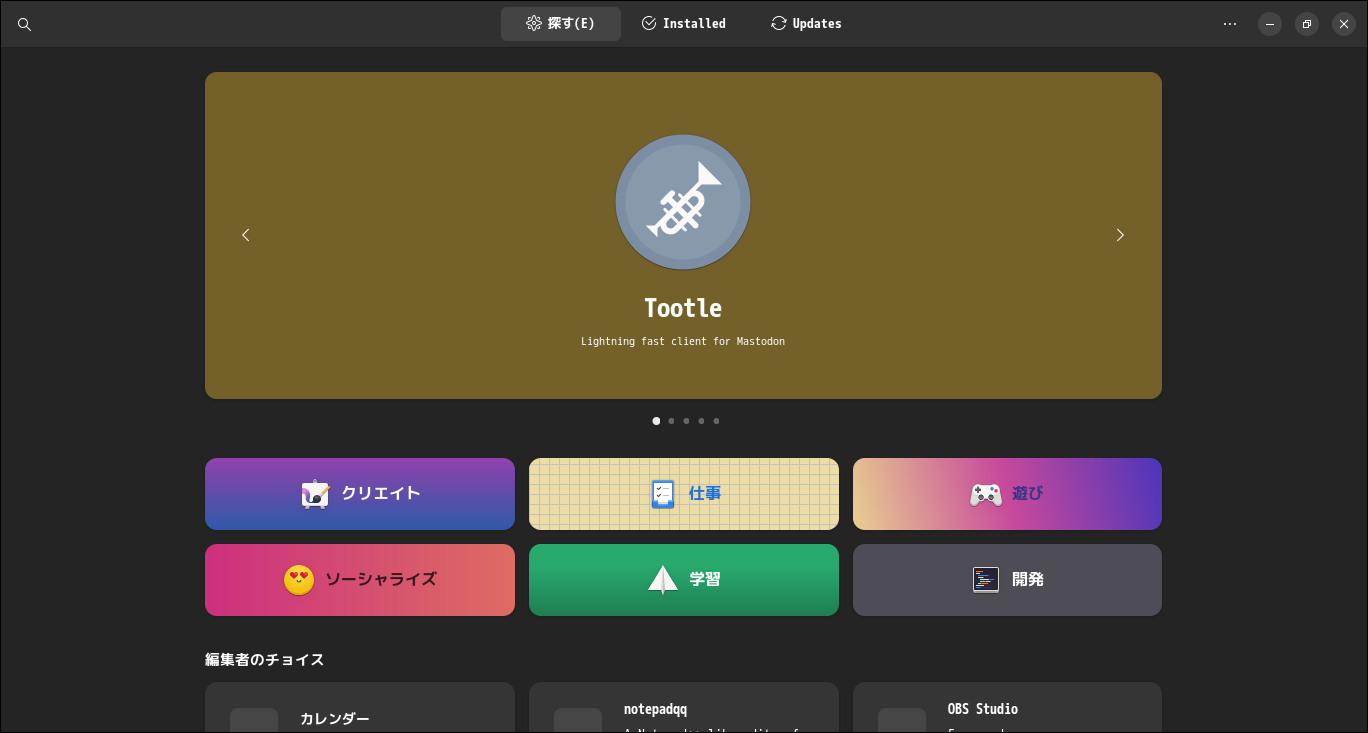Image resolution: width=1368 pixels, height=733 pixels.
Task: Select the second carousel page dot
Action: click(671, 421)
